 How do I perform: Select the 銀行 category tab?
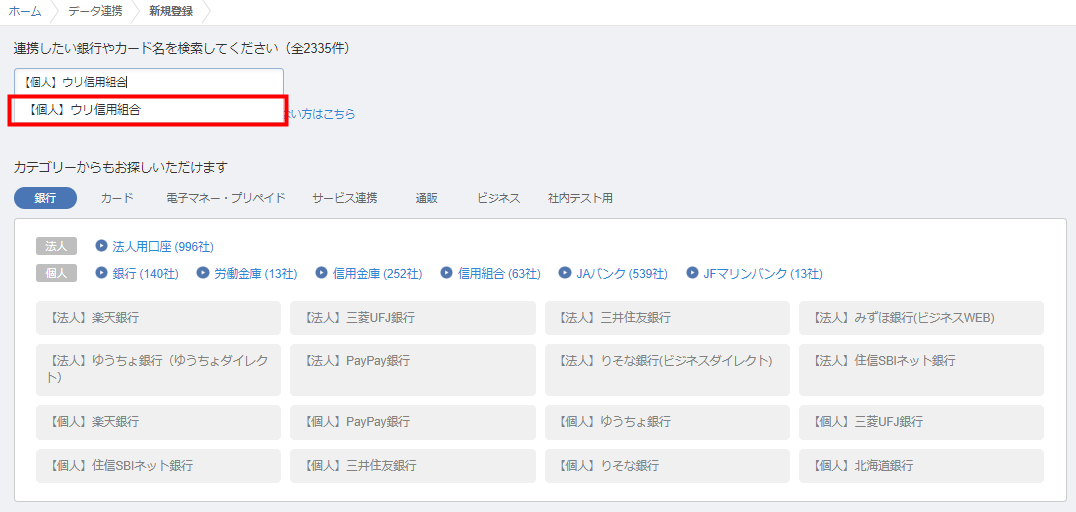pos(45,198)
